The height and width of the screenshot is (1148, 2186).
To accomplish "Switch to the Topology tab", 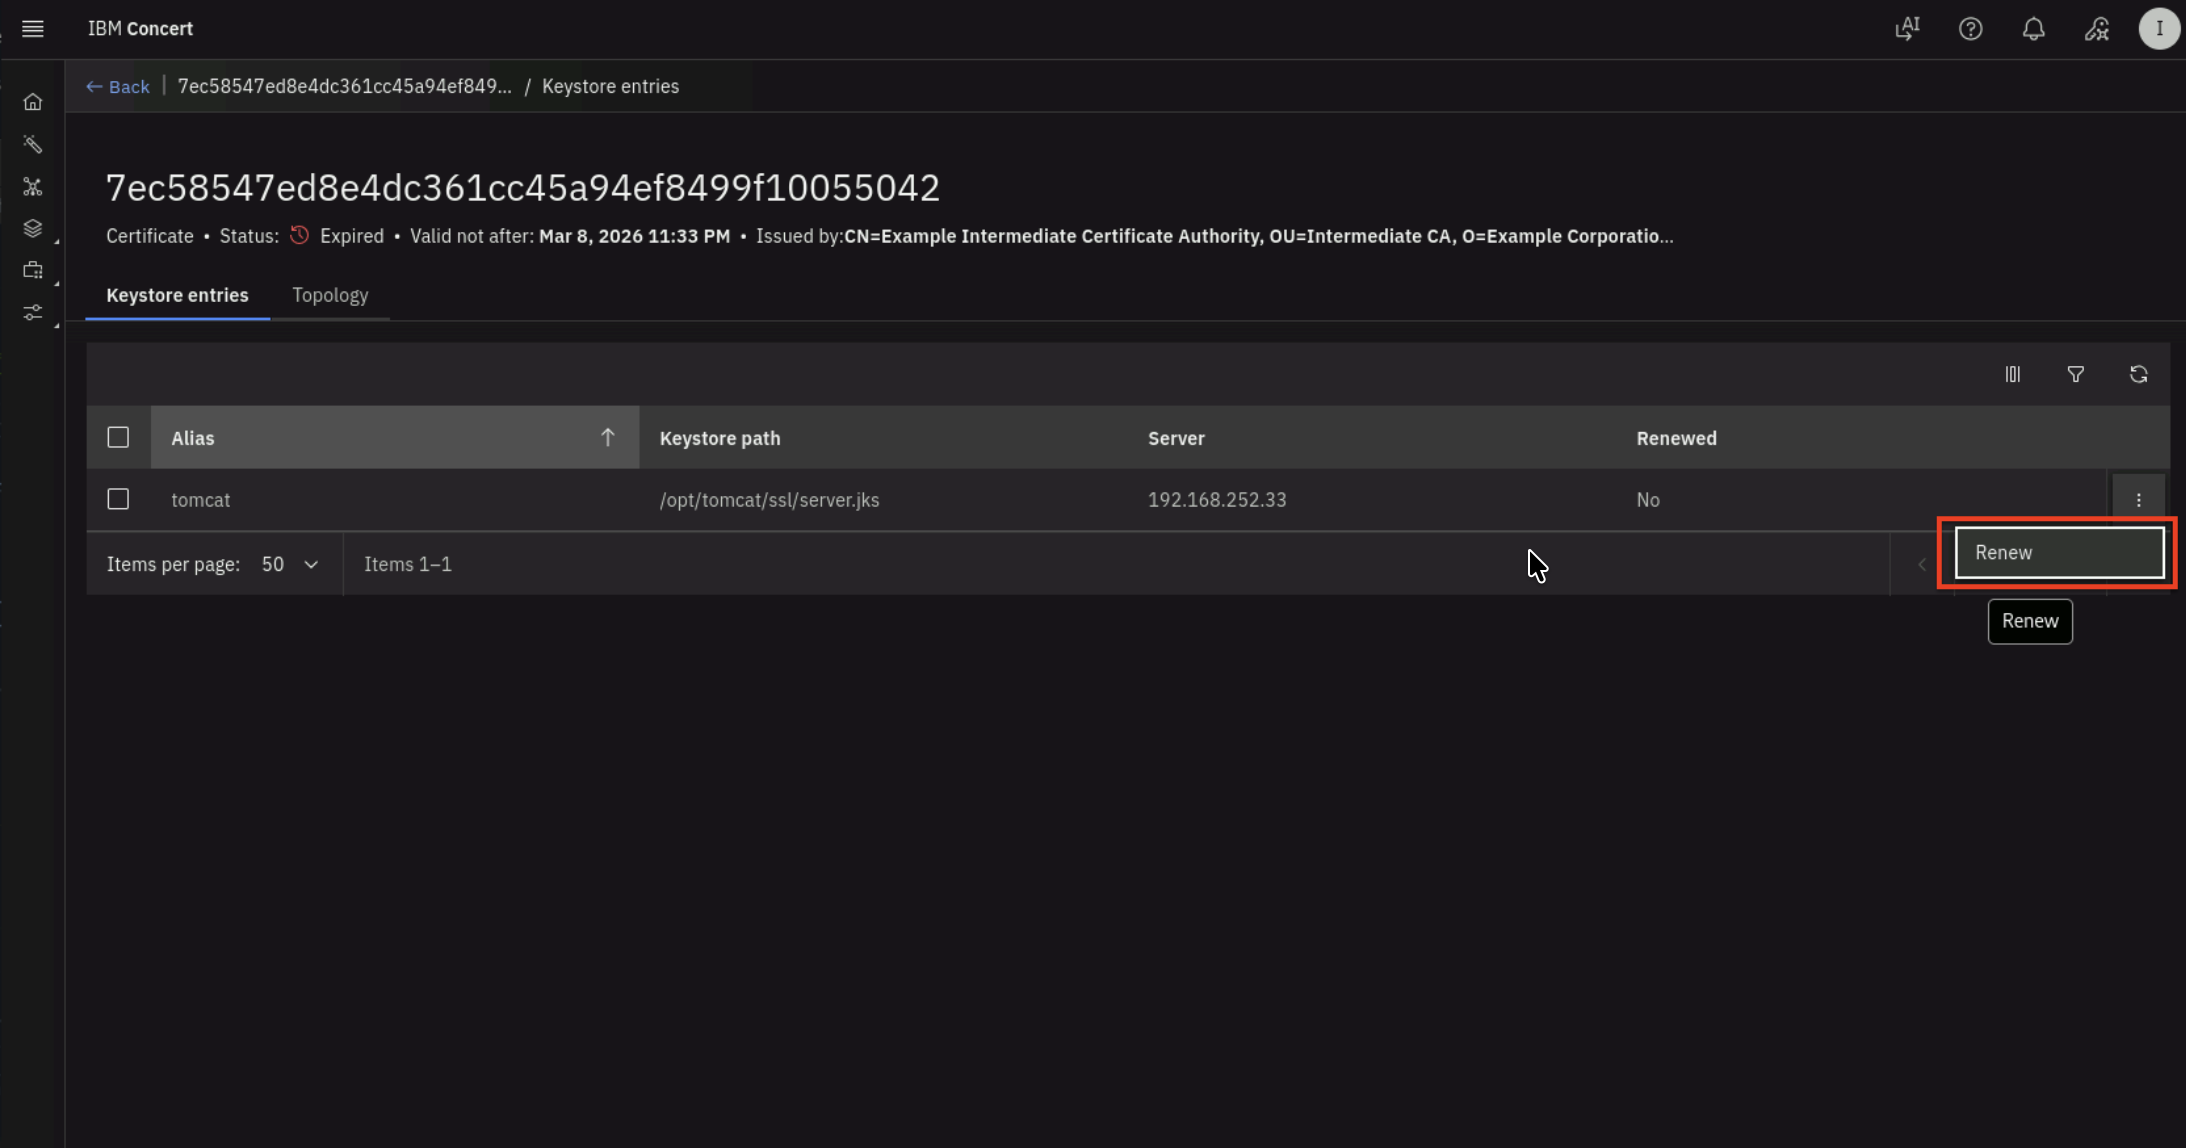I will [330, 295].
